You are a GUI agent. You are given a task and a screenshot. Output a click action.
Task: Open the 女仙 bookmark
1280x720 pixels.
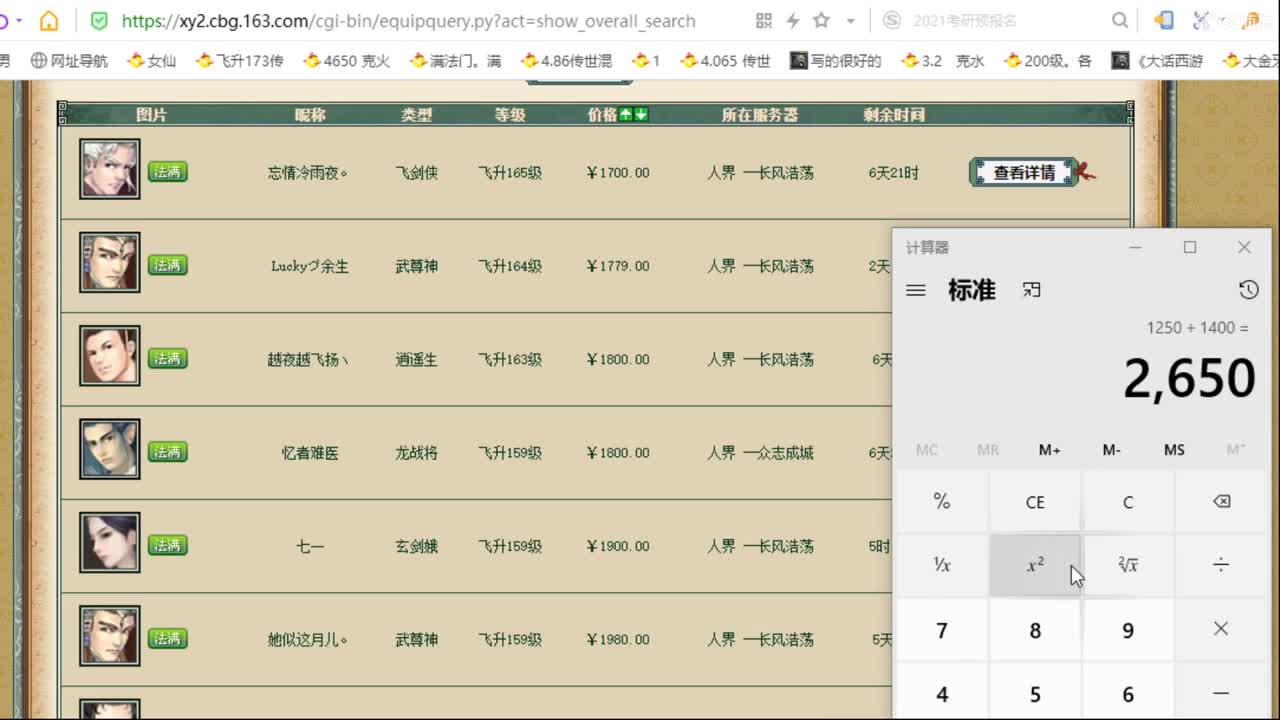pyautogui.click(x=152, y=61)
